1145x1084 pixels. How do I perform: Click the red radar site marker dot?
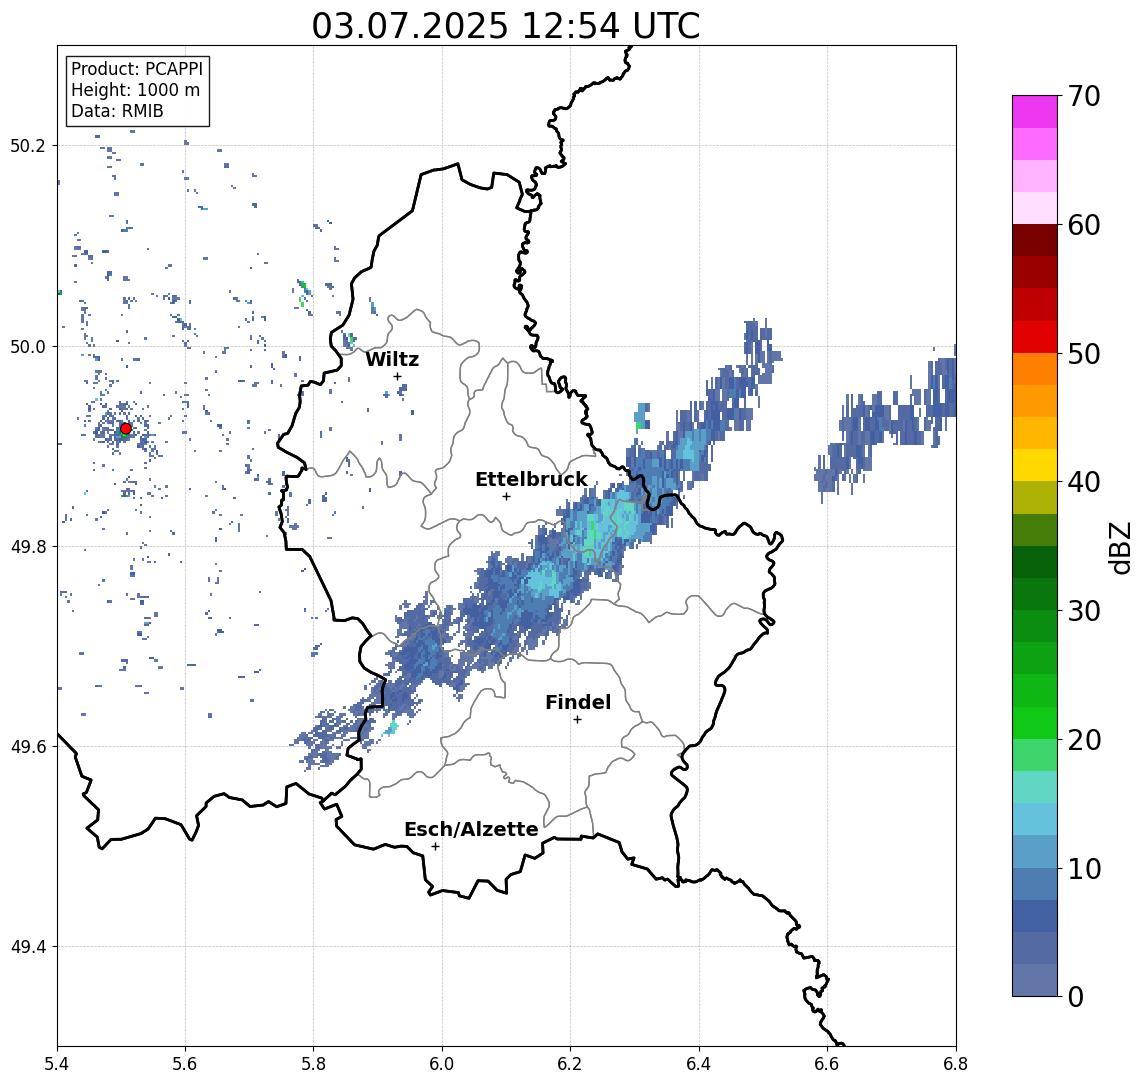tap(126, 429)
